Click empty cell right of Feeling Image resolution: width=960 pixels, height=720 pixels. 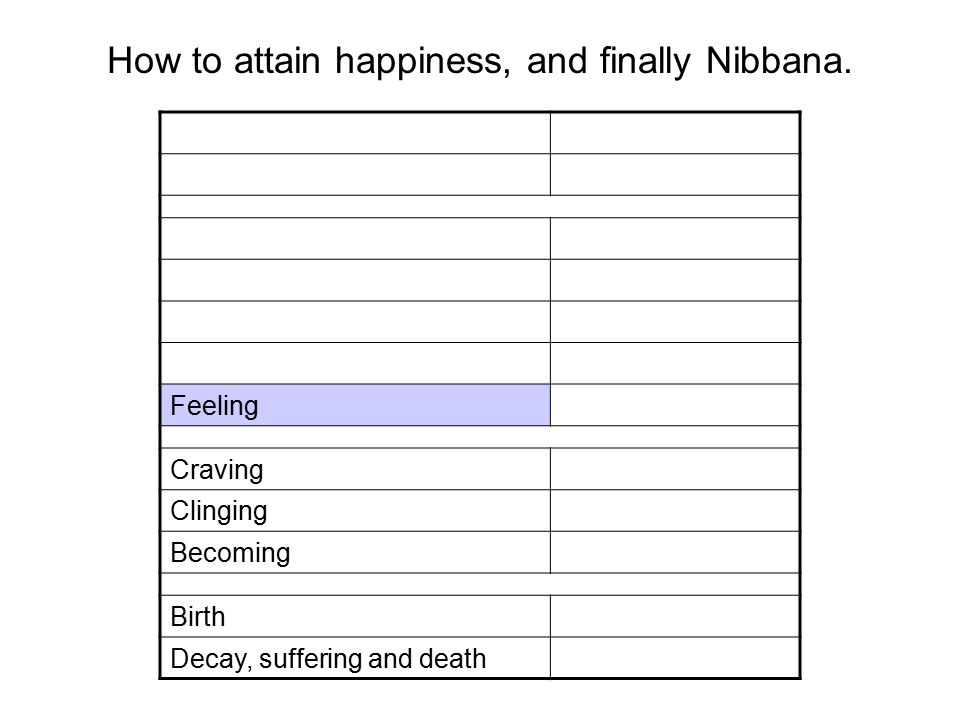(675, 405)
